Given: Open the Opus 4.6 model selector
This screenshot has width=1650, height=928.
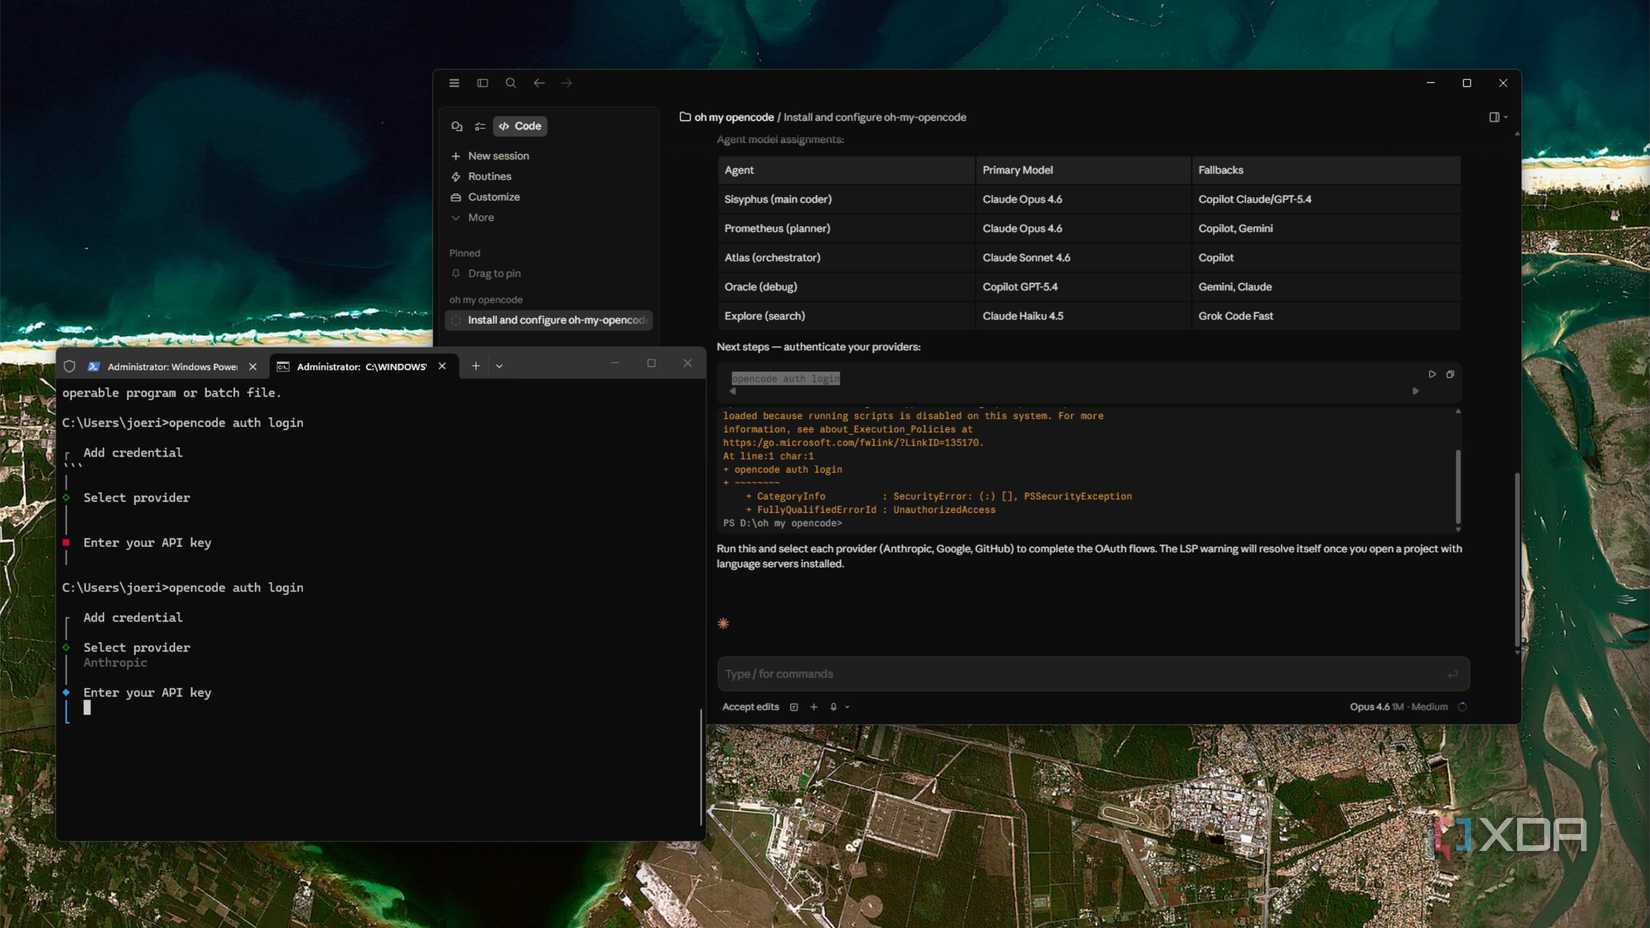Looking at the screenshot, I should pyautogui.click(x=1398, y=707).
